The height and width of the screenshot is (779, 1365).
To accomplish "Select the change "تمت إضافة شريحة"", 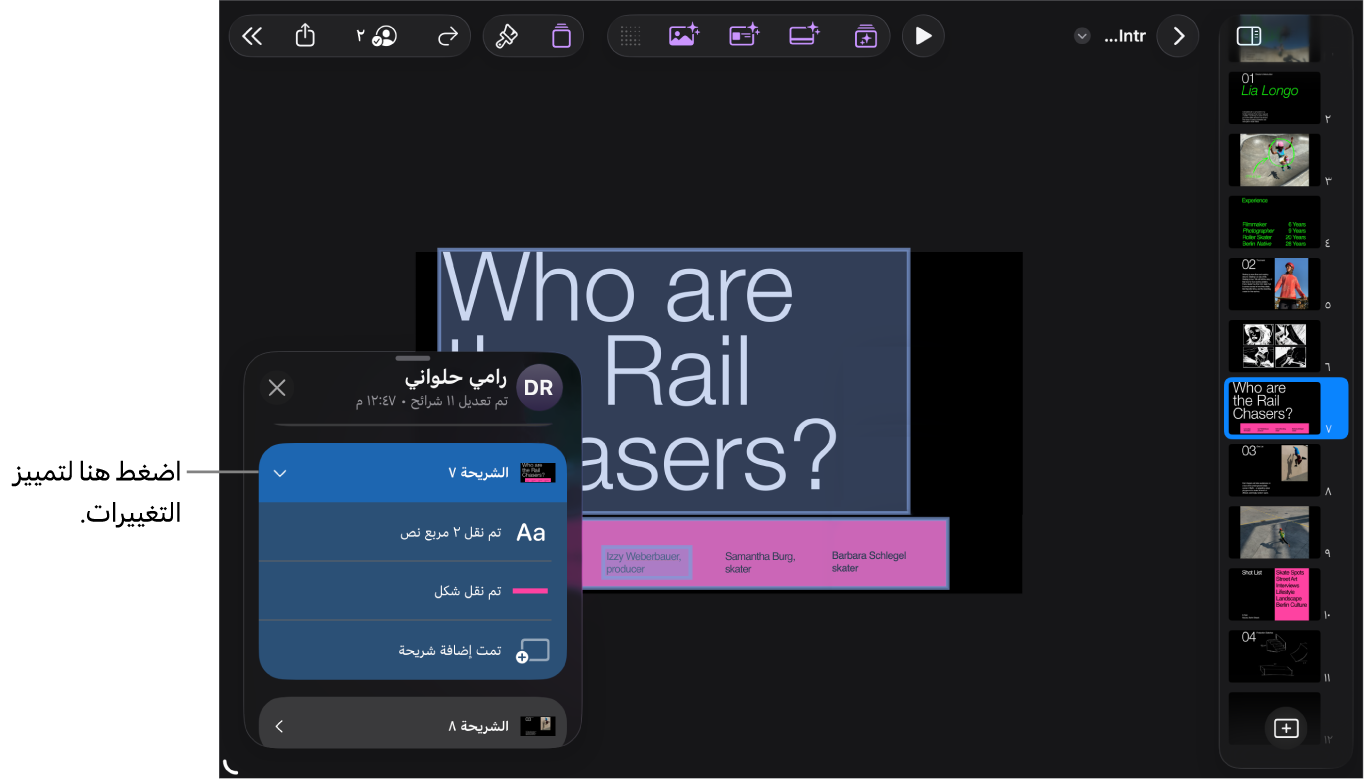I will coord(413,650).
